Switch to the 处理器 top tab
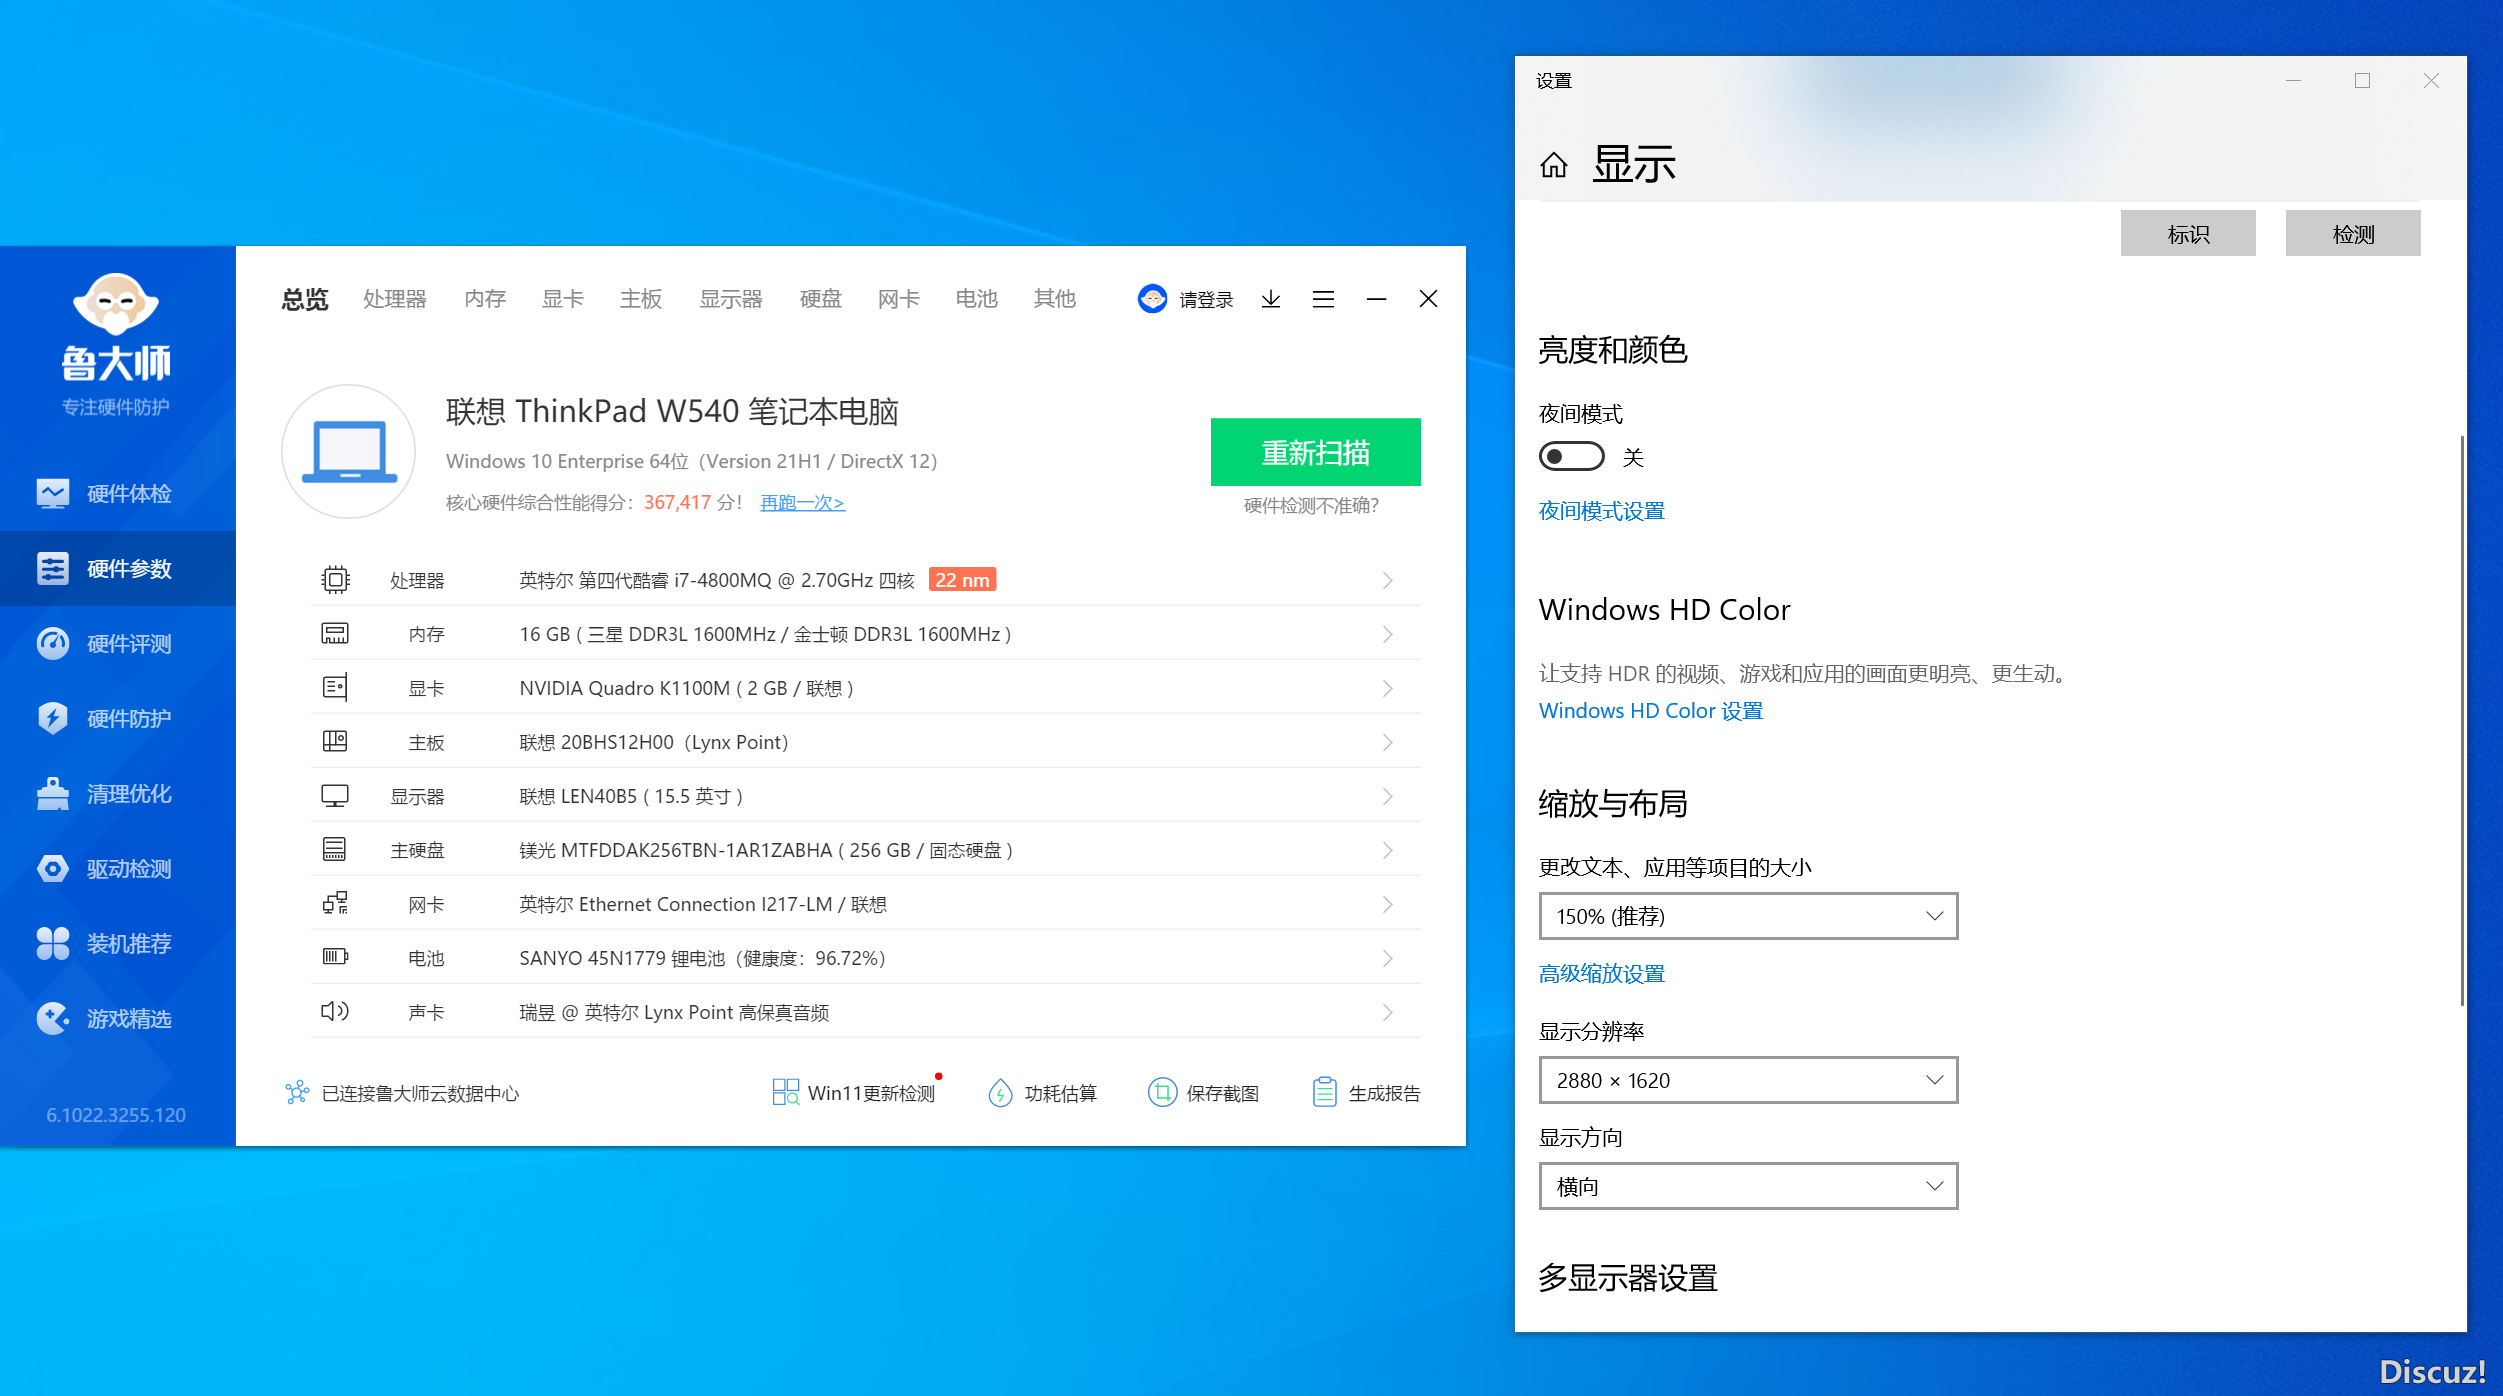This screenshot has height=1396, width=2503. point(395,299)
